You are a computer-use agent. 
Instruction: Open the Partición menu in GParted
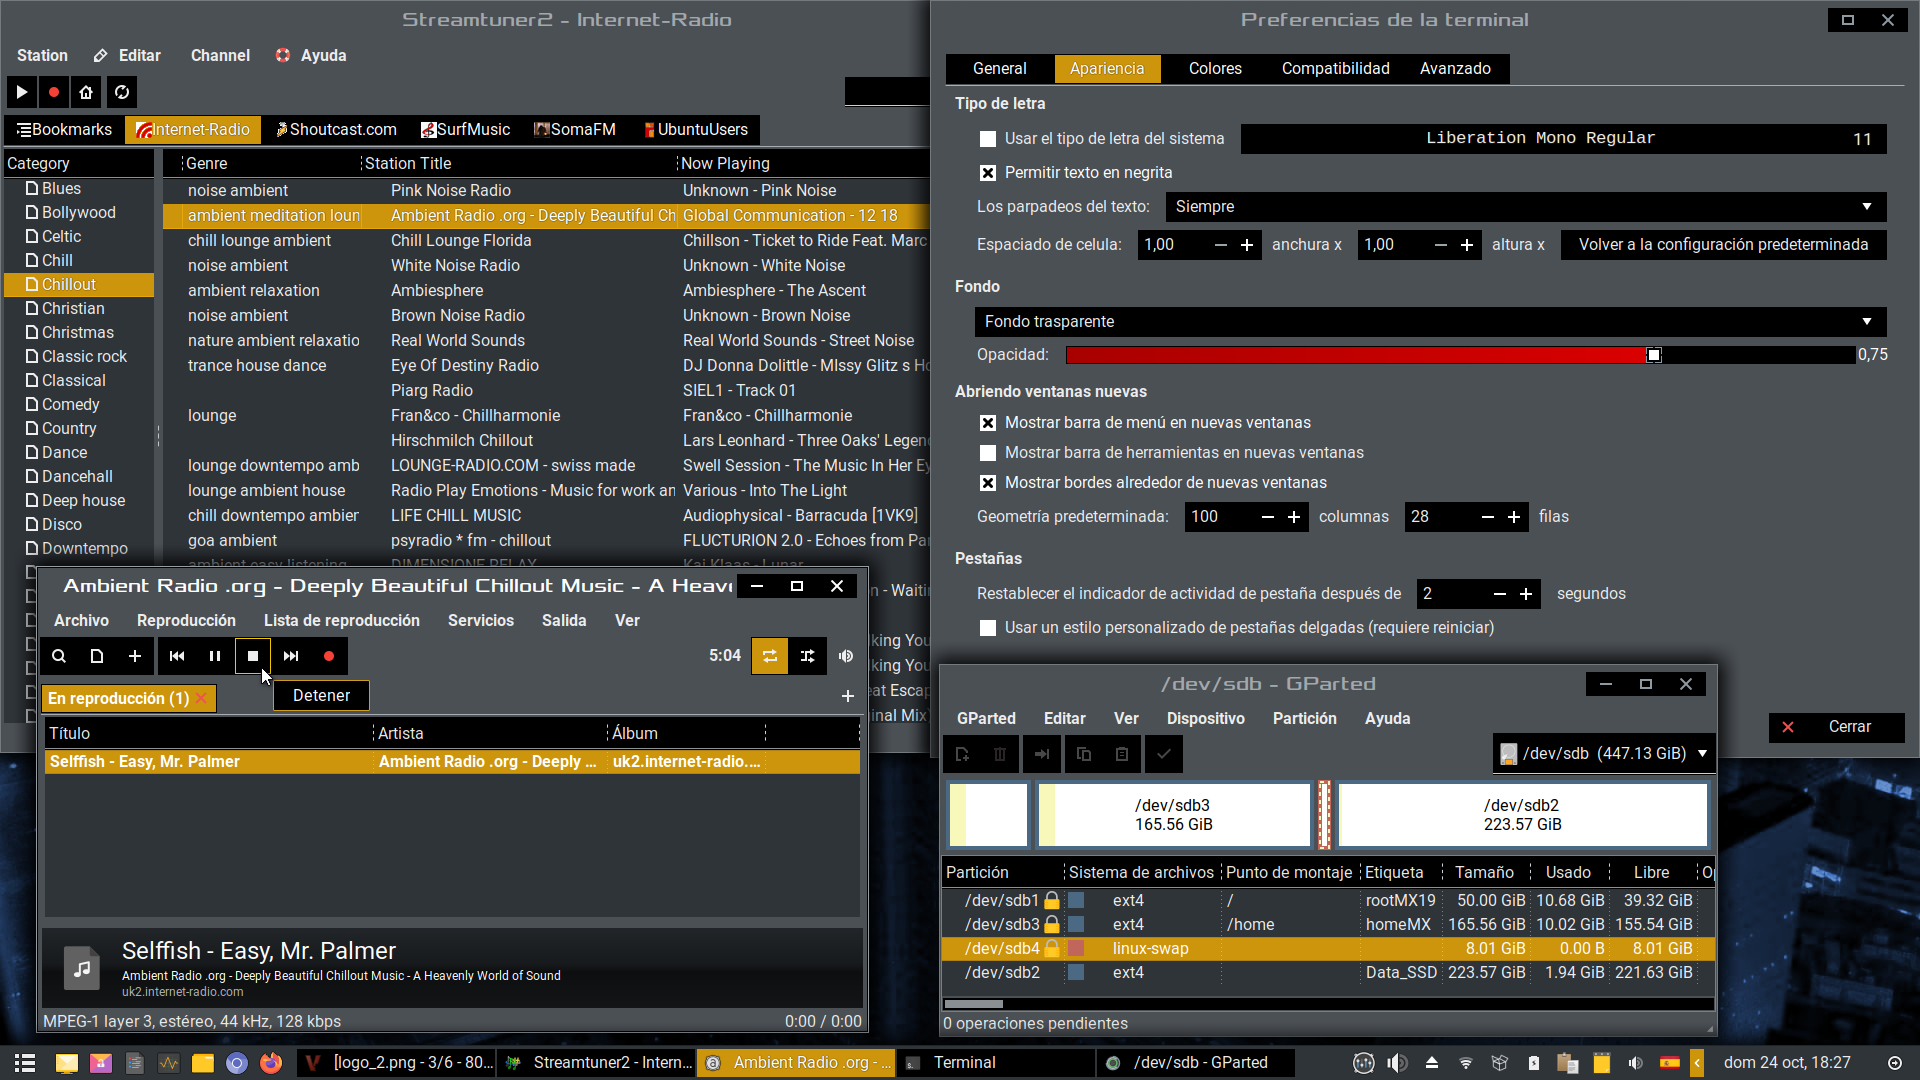(1305, 719)
